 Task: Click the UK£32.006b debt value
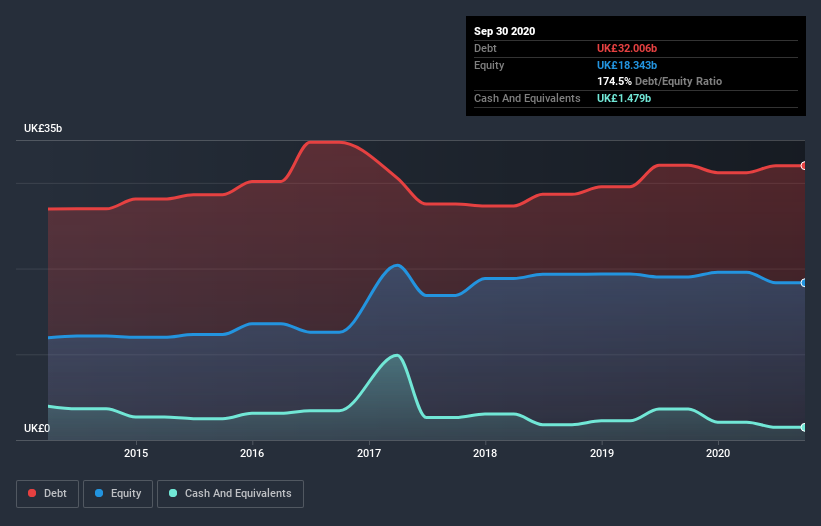pyautogui.click(x=627, y=49)
